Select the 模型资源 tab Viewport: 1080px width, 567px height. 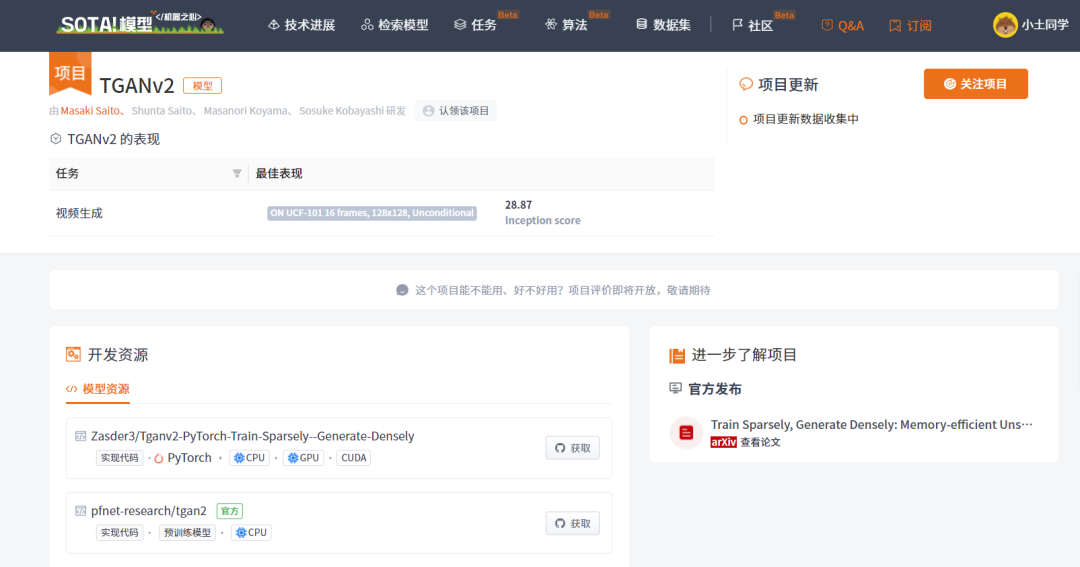(98, 389)
